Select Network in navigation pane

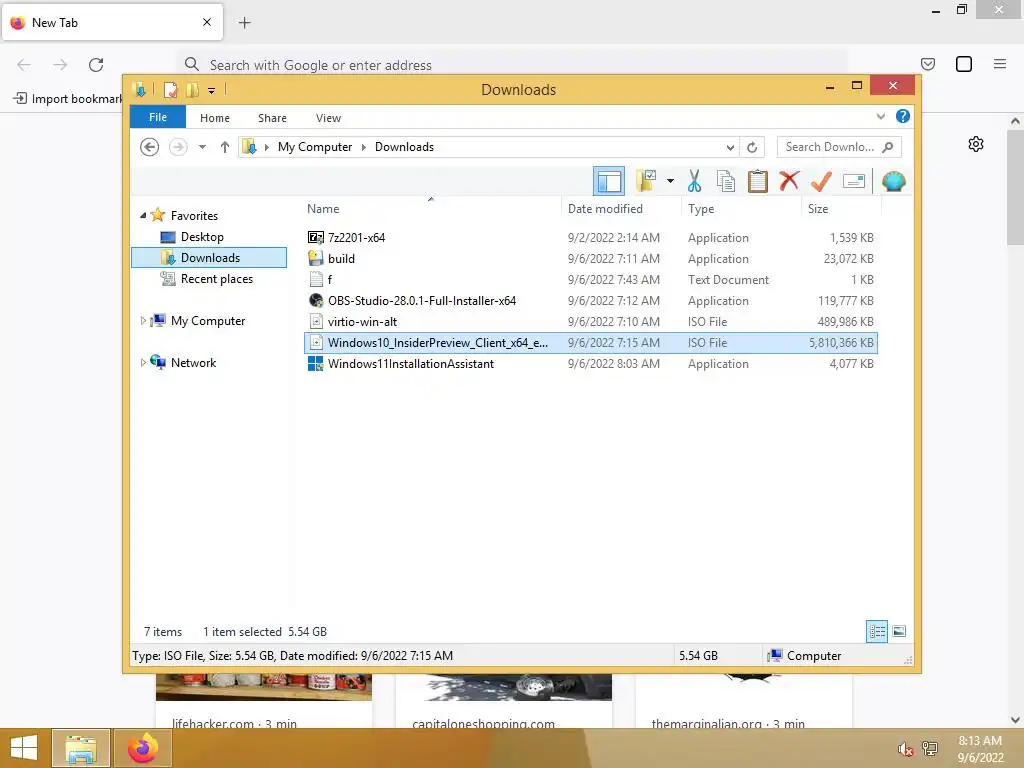(x=193, y=362)
